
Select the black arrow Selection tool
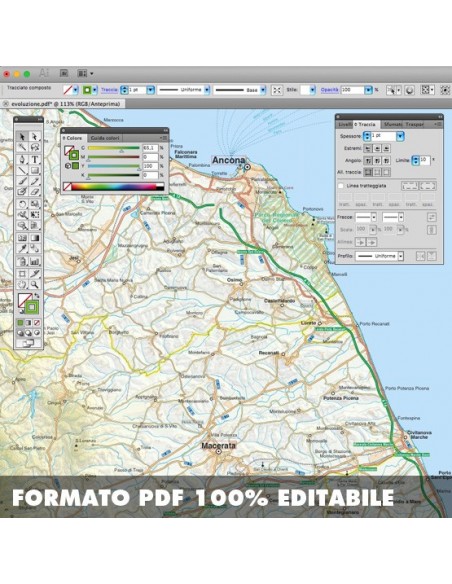22,137
